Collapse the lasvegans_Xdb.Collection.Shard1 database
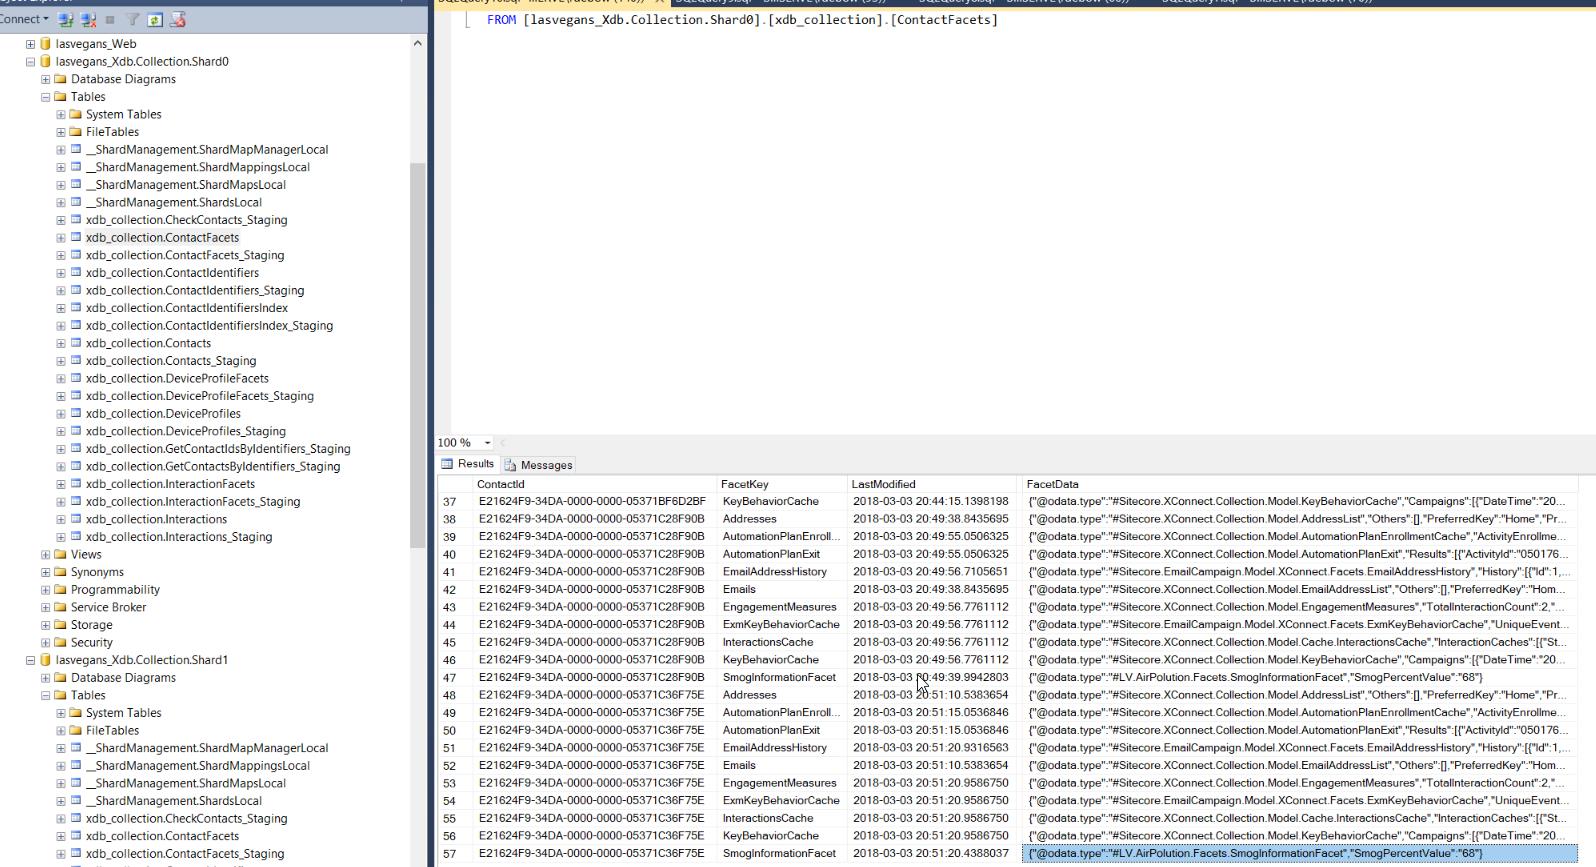The image size is (1596, 867). click(30, 660)
